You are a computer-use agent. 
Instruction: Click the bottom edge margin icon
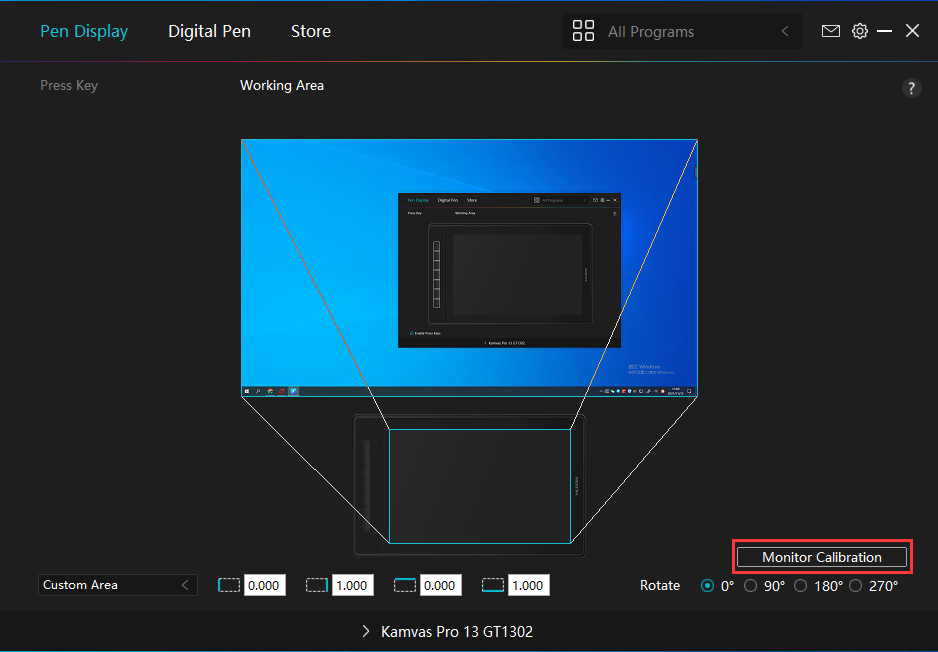(492, 585)
